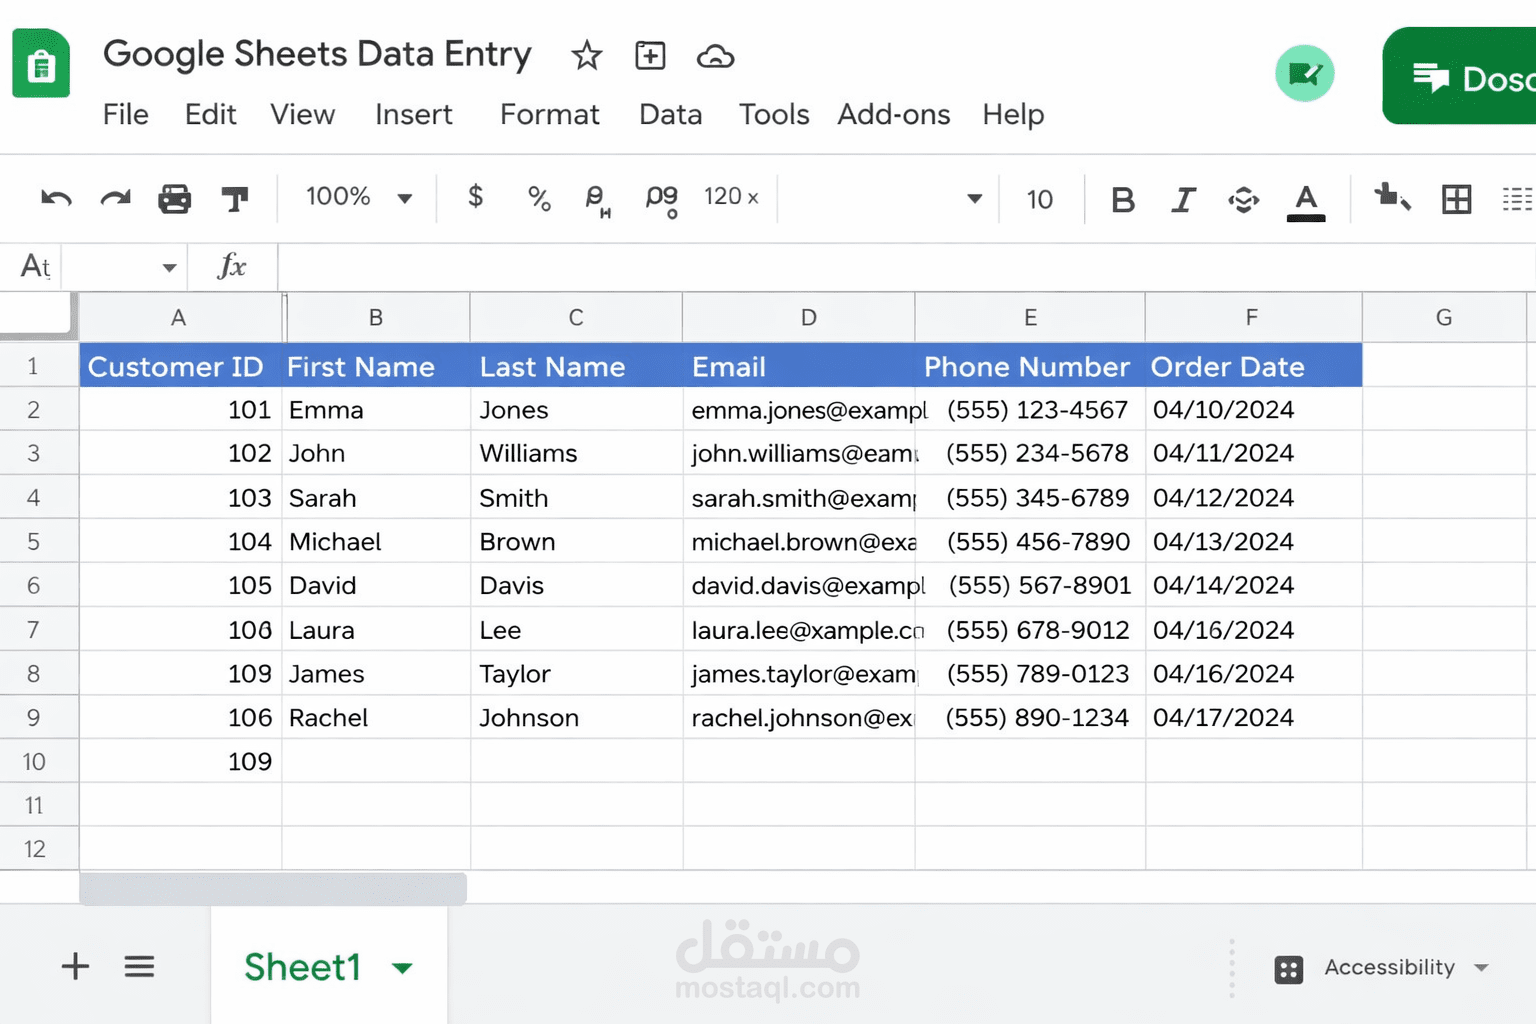Select the cell containing Emma
This screenshot has width=1536, height=1024.
tap(376, 410)
